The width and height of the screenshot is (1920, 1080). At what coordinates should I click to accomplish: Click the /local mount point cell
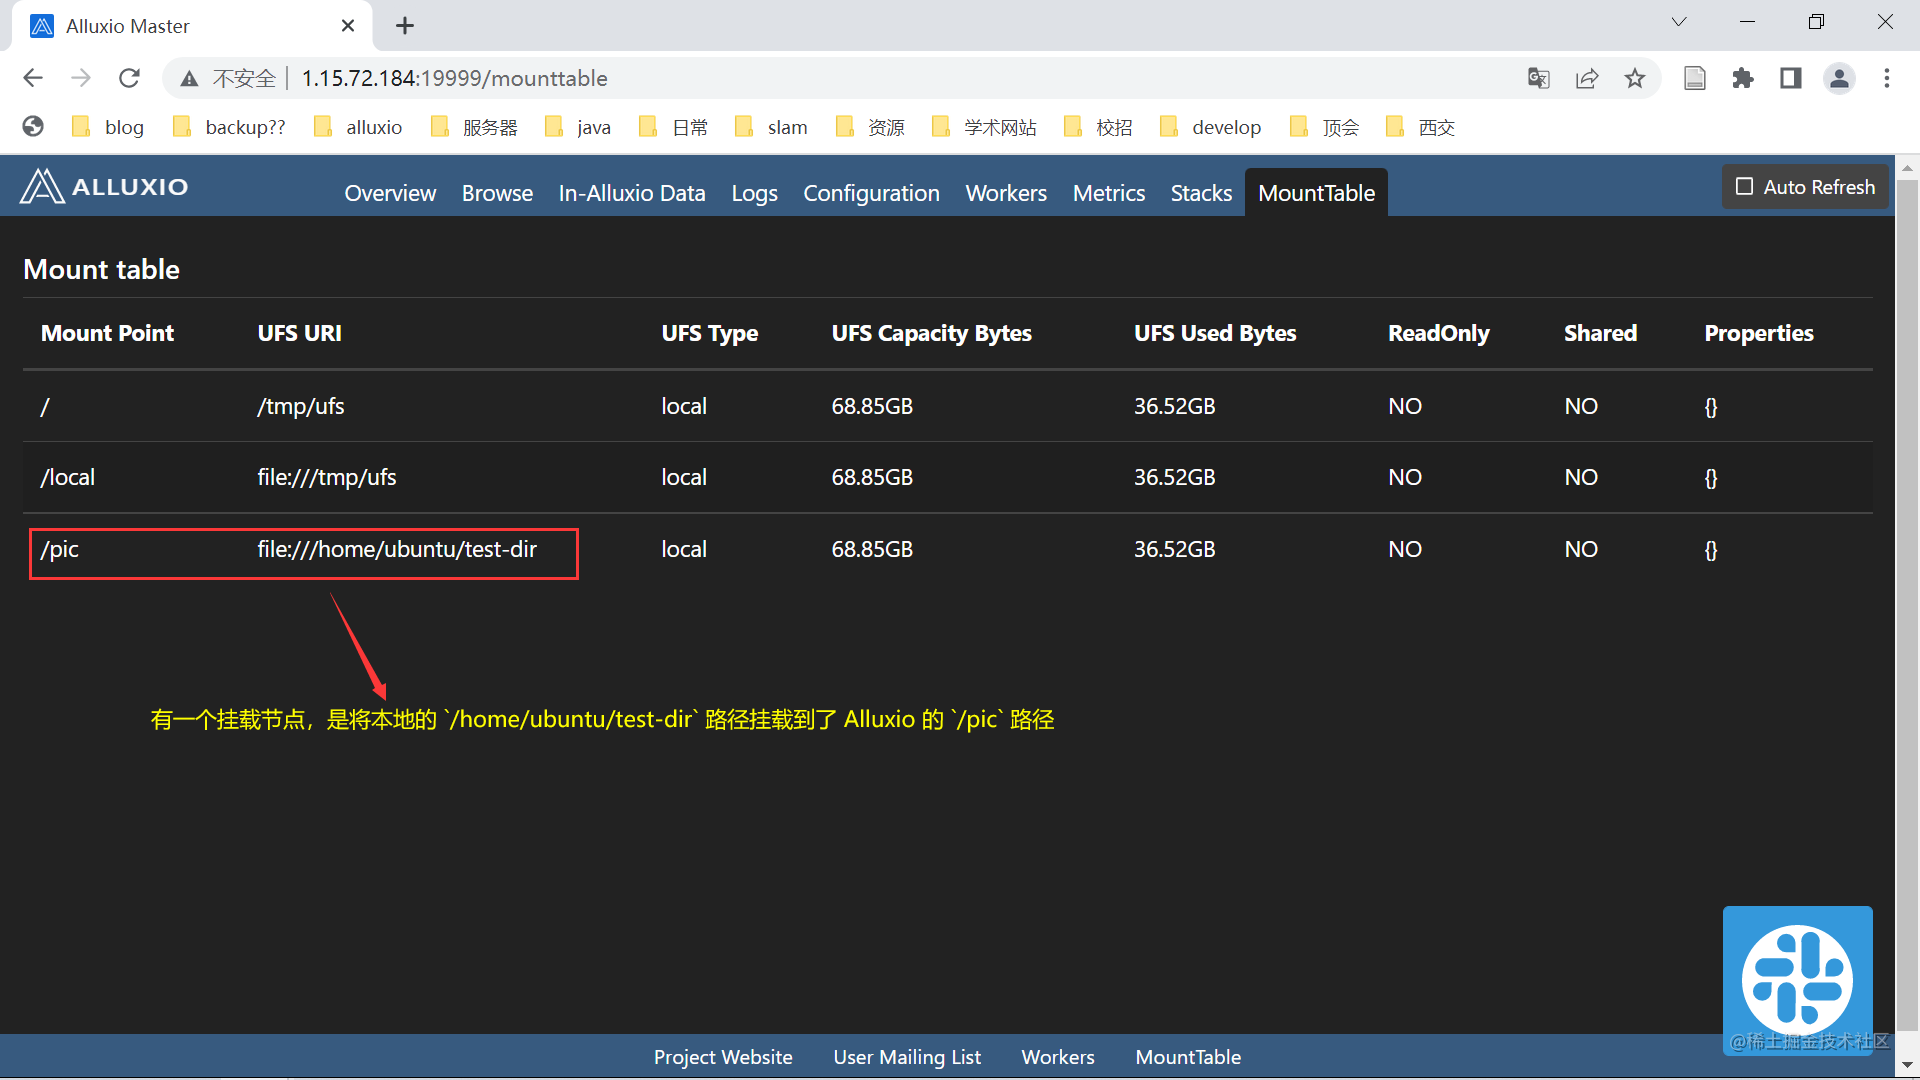pyautogui.click(x=67, y=477)
